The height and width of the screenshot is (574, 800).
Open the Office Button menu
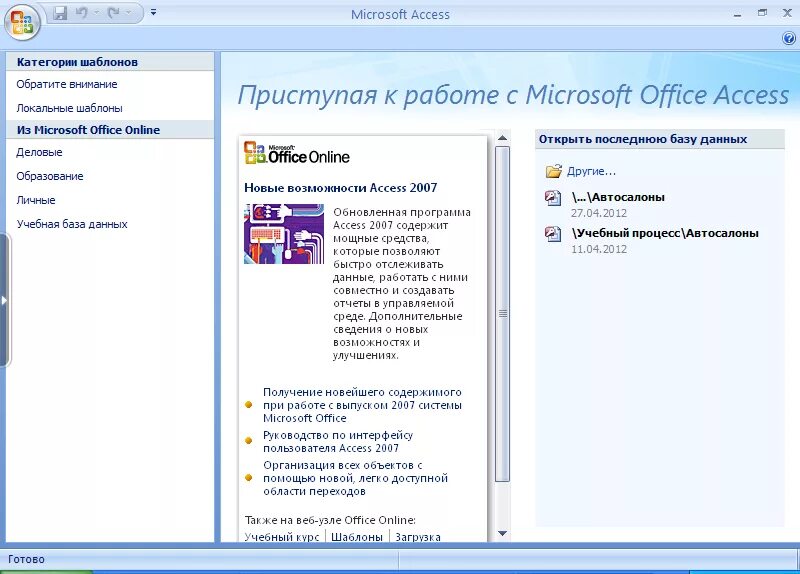[x=22, y=22]
